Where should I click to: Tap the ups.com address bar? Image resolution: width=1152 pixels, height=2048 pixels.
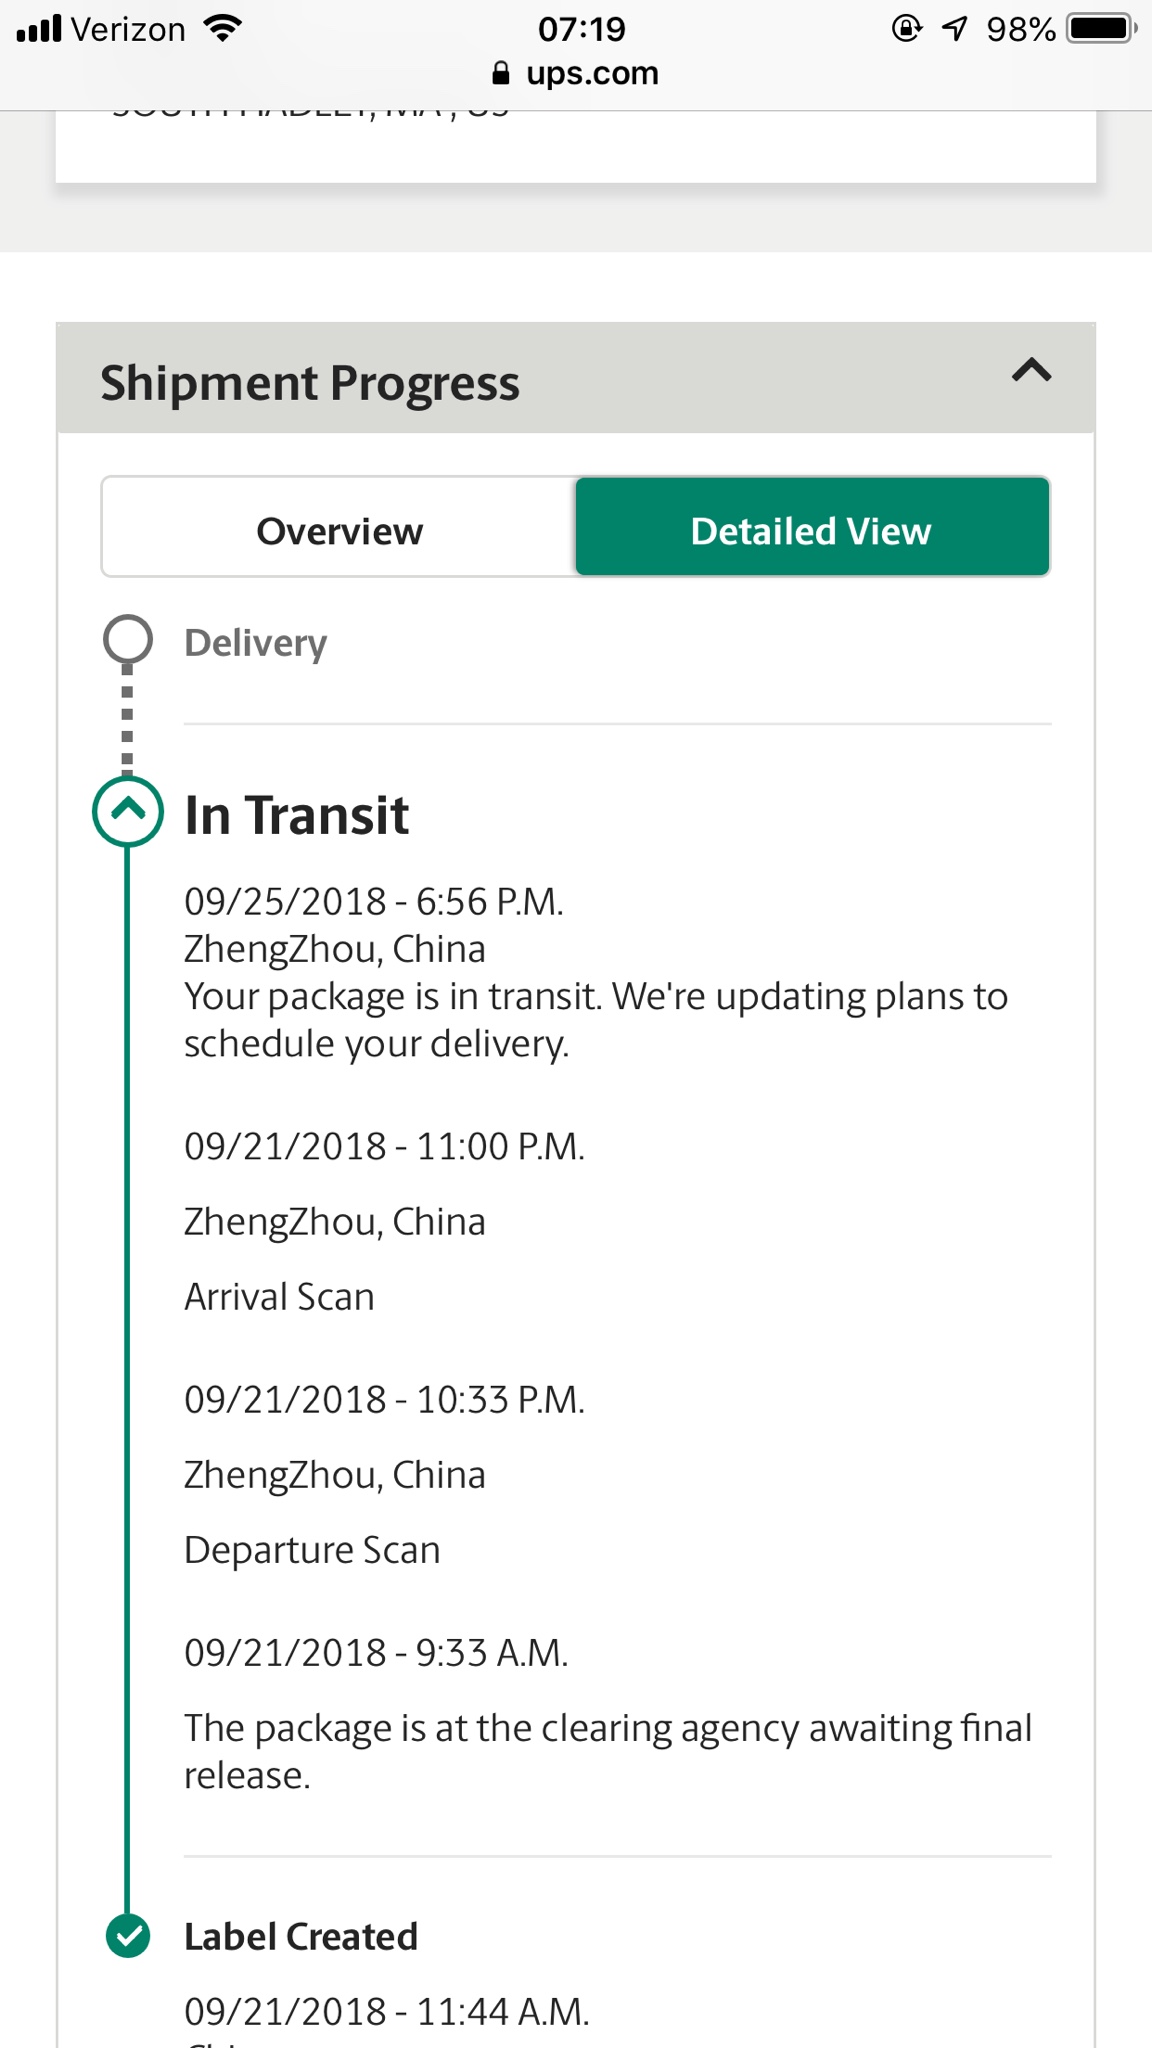[576, 73]
